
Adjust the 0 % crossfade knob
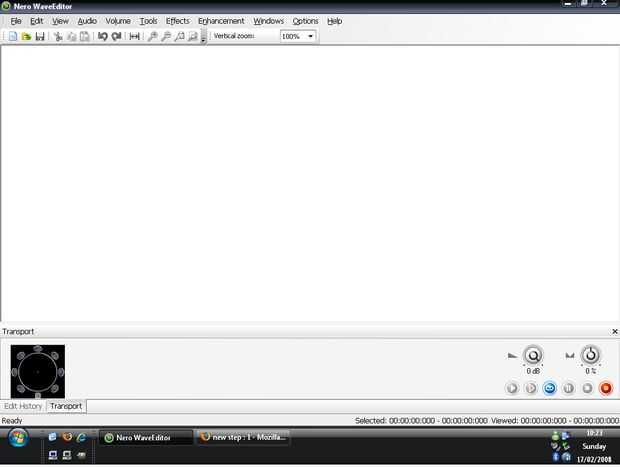coord(590,355)
